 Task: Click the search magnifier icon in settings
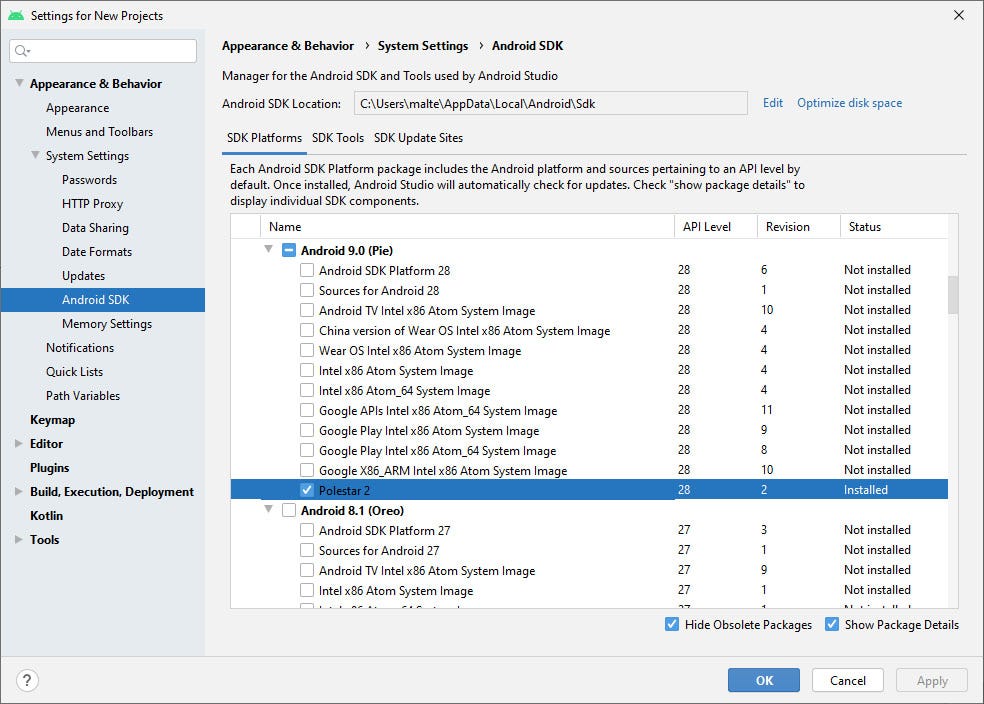(x=22, y=51)
